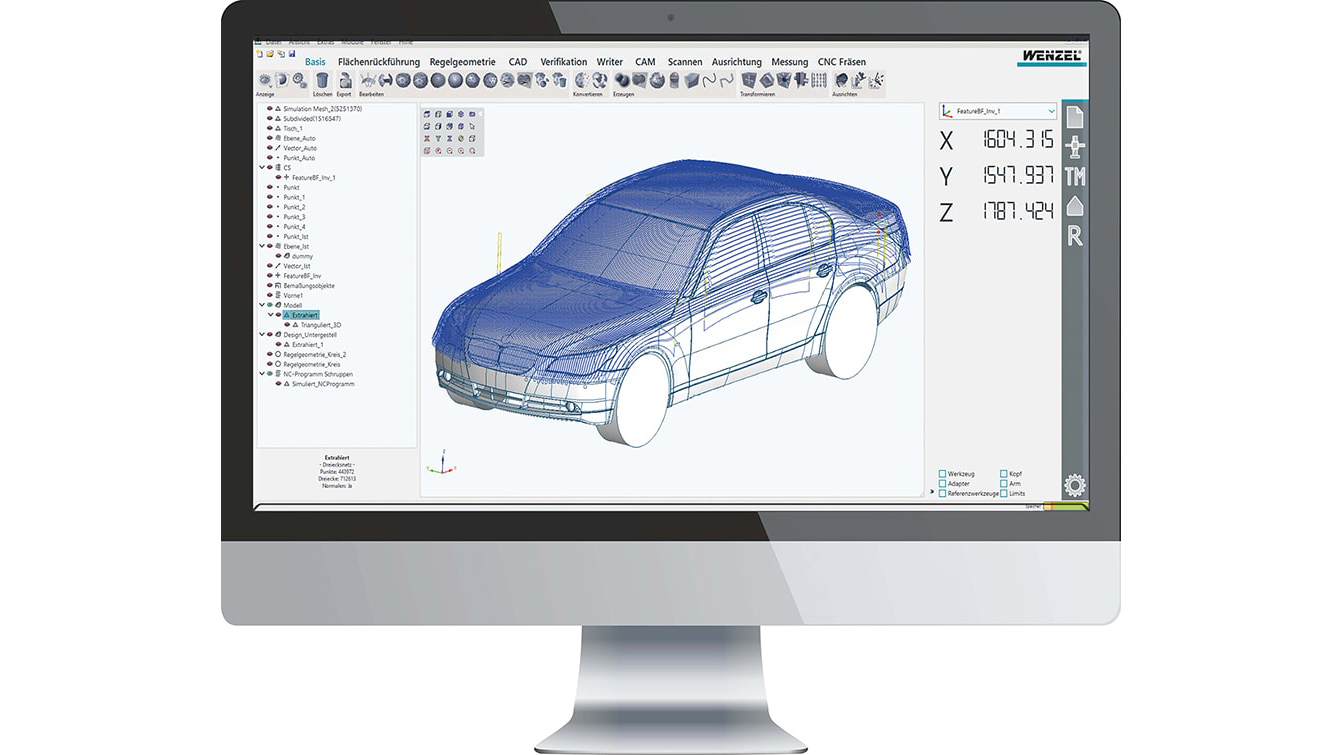The width and height of the screenshot is (1342, 755).
Task: Click the eye icon in Anzeige group
Action: click(x=265, y=80)
